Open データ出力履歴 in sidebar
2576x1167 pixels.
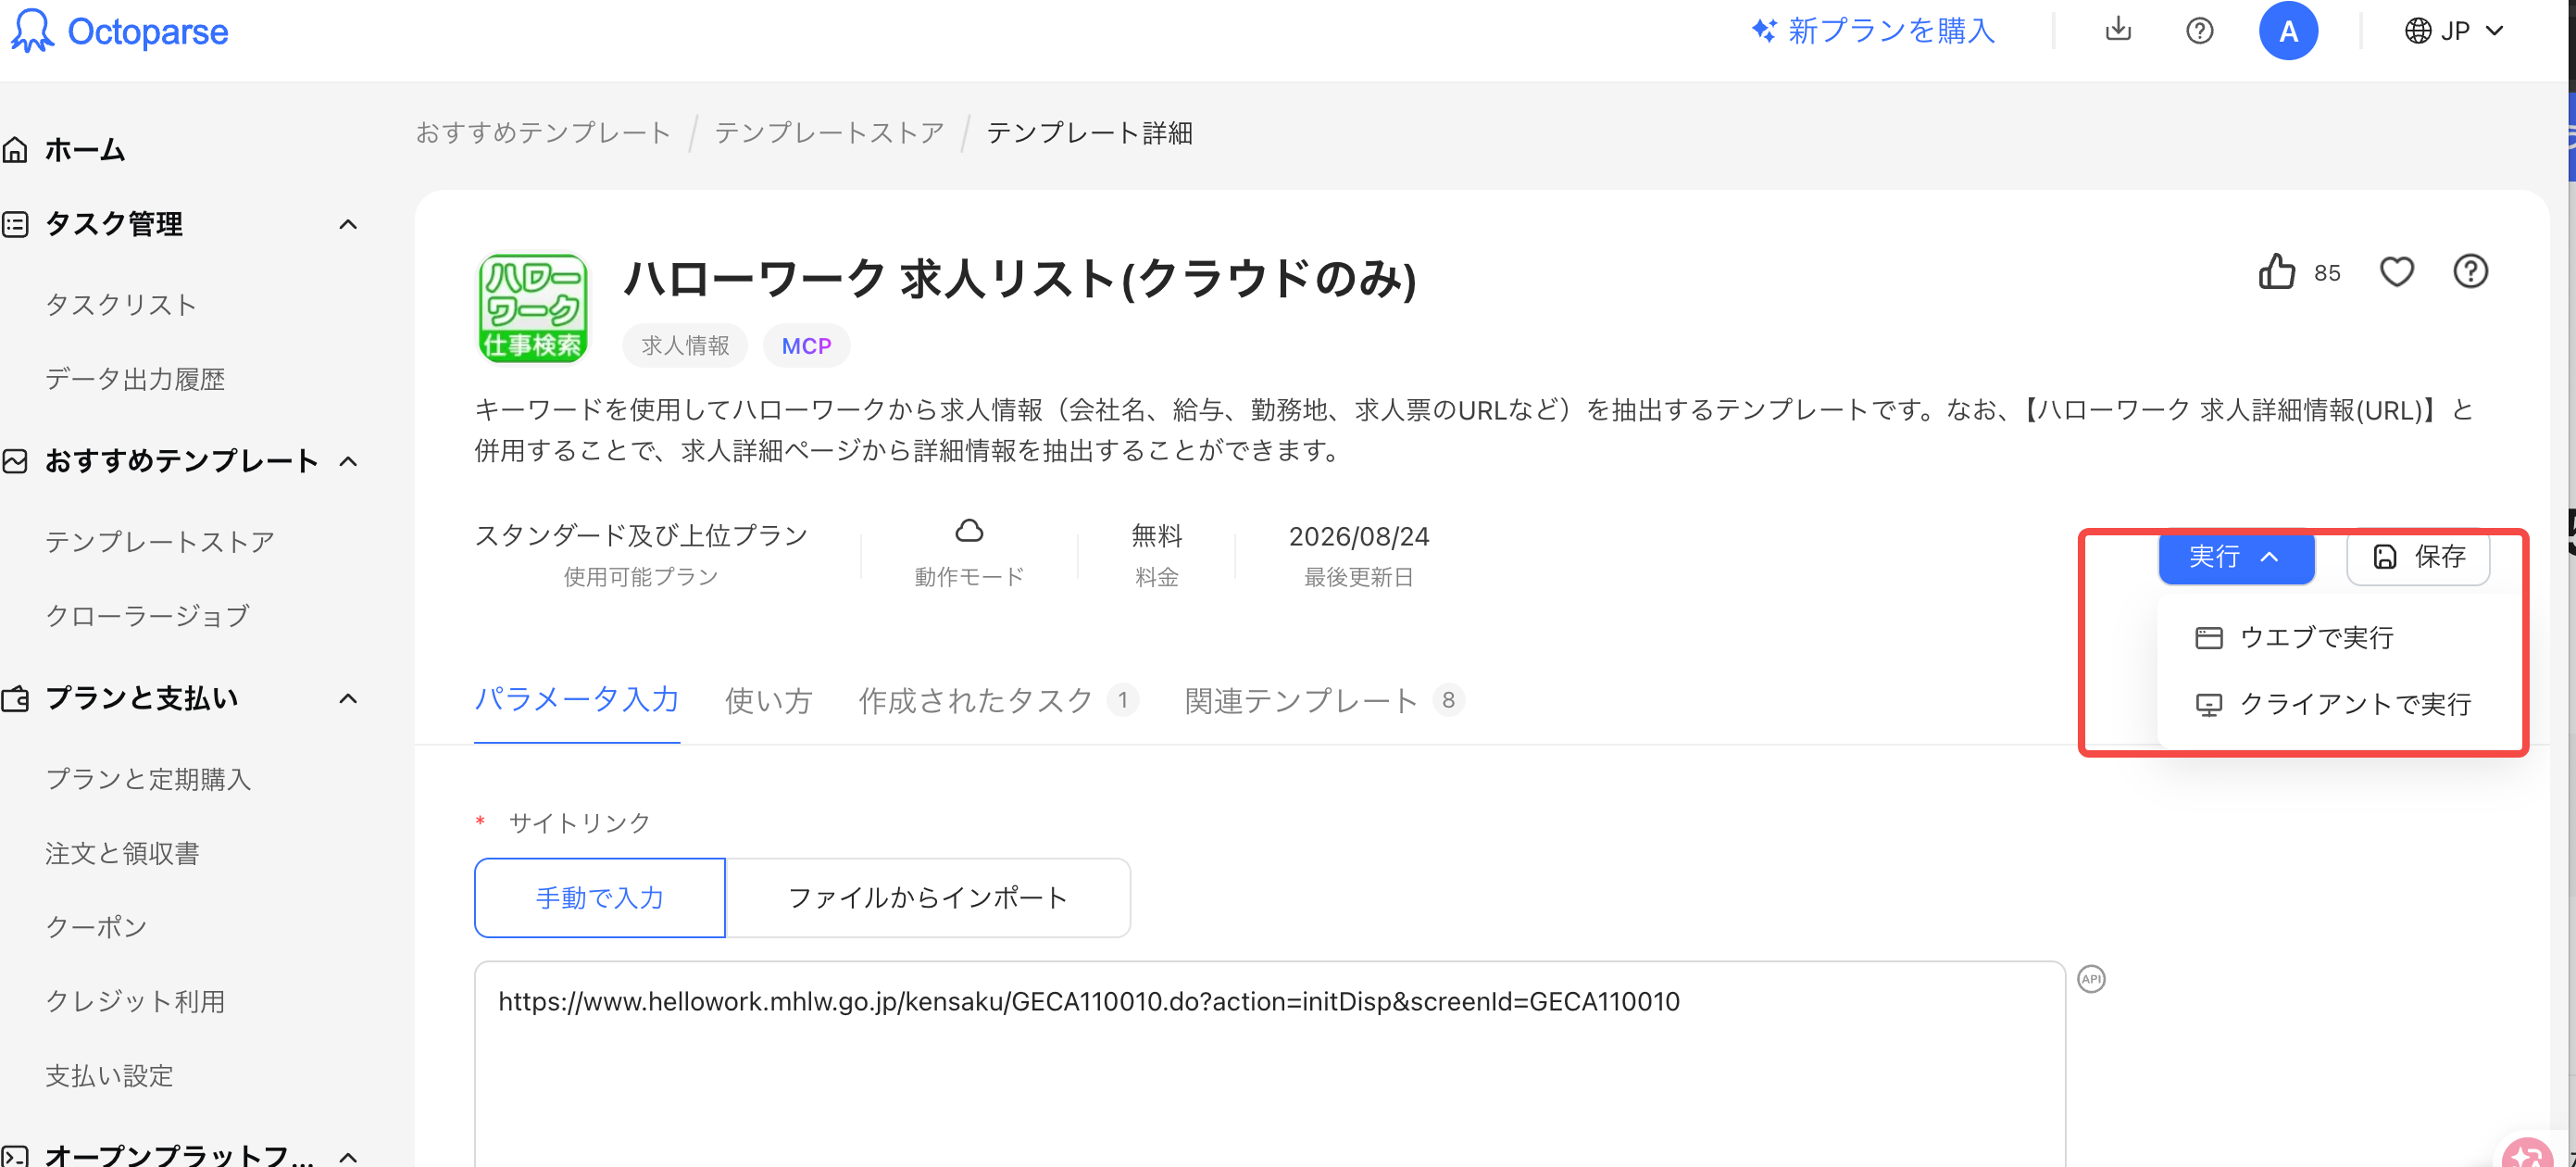click(x=135, y=379)
